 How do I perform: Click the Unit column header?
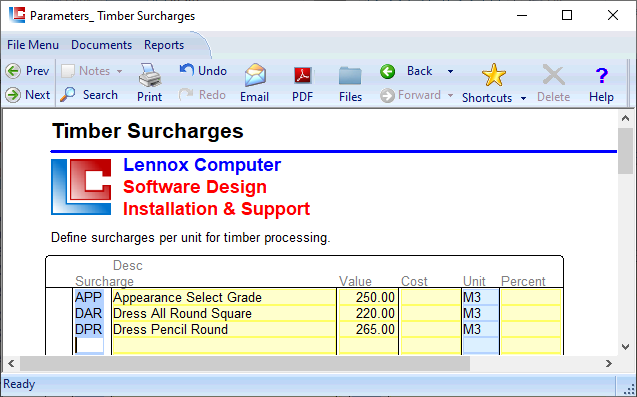point(474,281)
